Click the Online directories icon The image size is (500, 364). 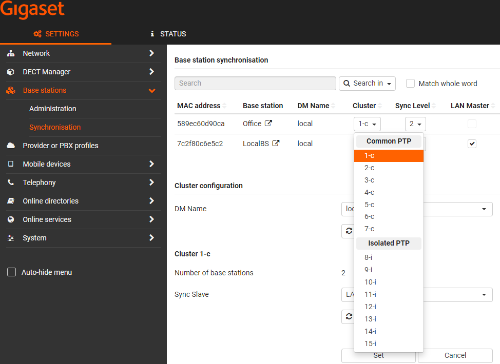tap(11, 201)
